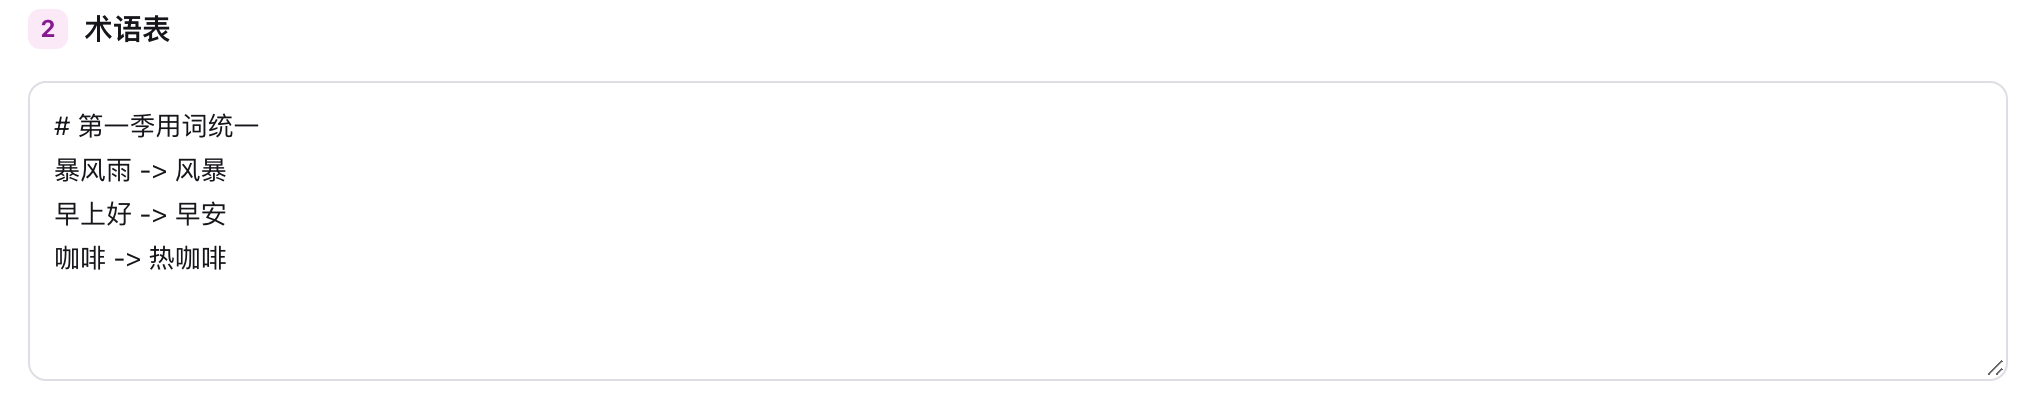This screenshot has width=2036, height=408.
Task: Focus the glossary textarea's blank middle area
Action: [x=1017, y=231]
